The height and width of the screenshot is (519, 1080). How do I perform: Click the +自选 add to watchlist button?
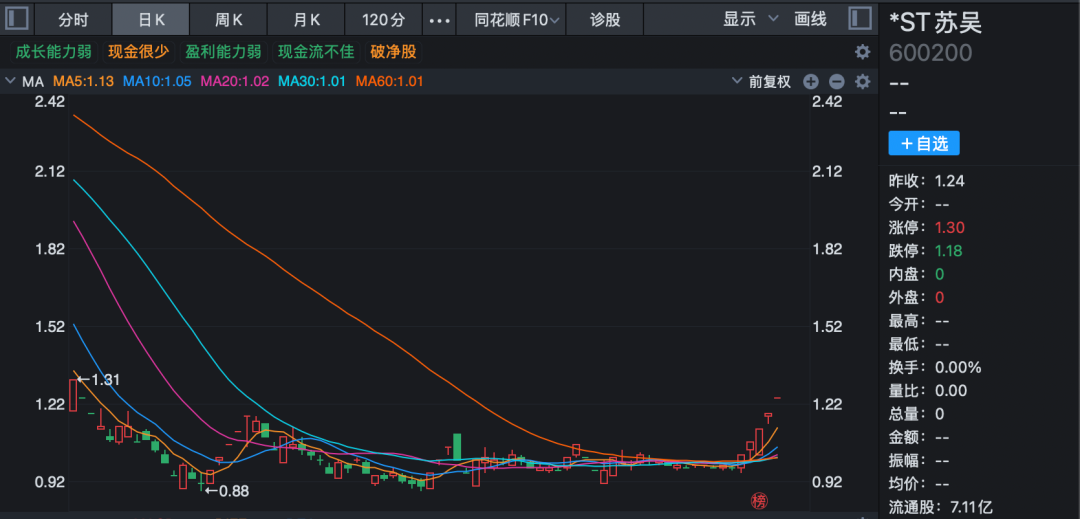[x=923, y=144]
